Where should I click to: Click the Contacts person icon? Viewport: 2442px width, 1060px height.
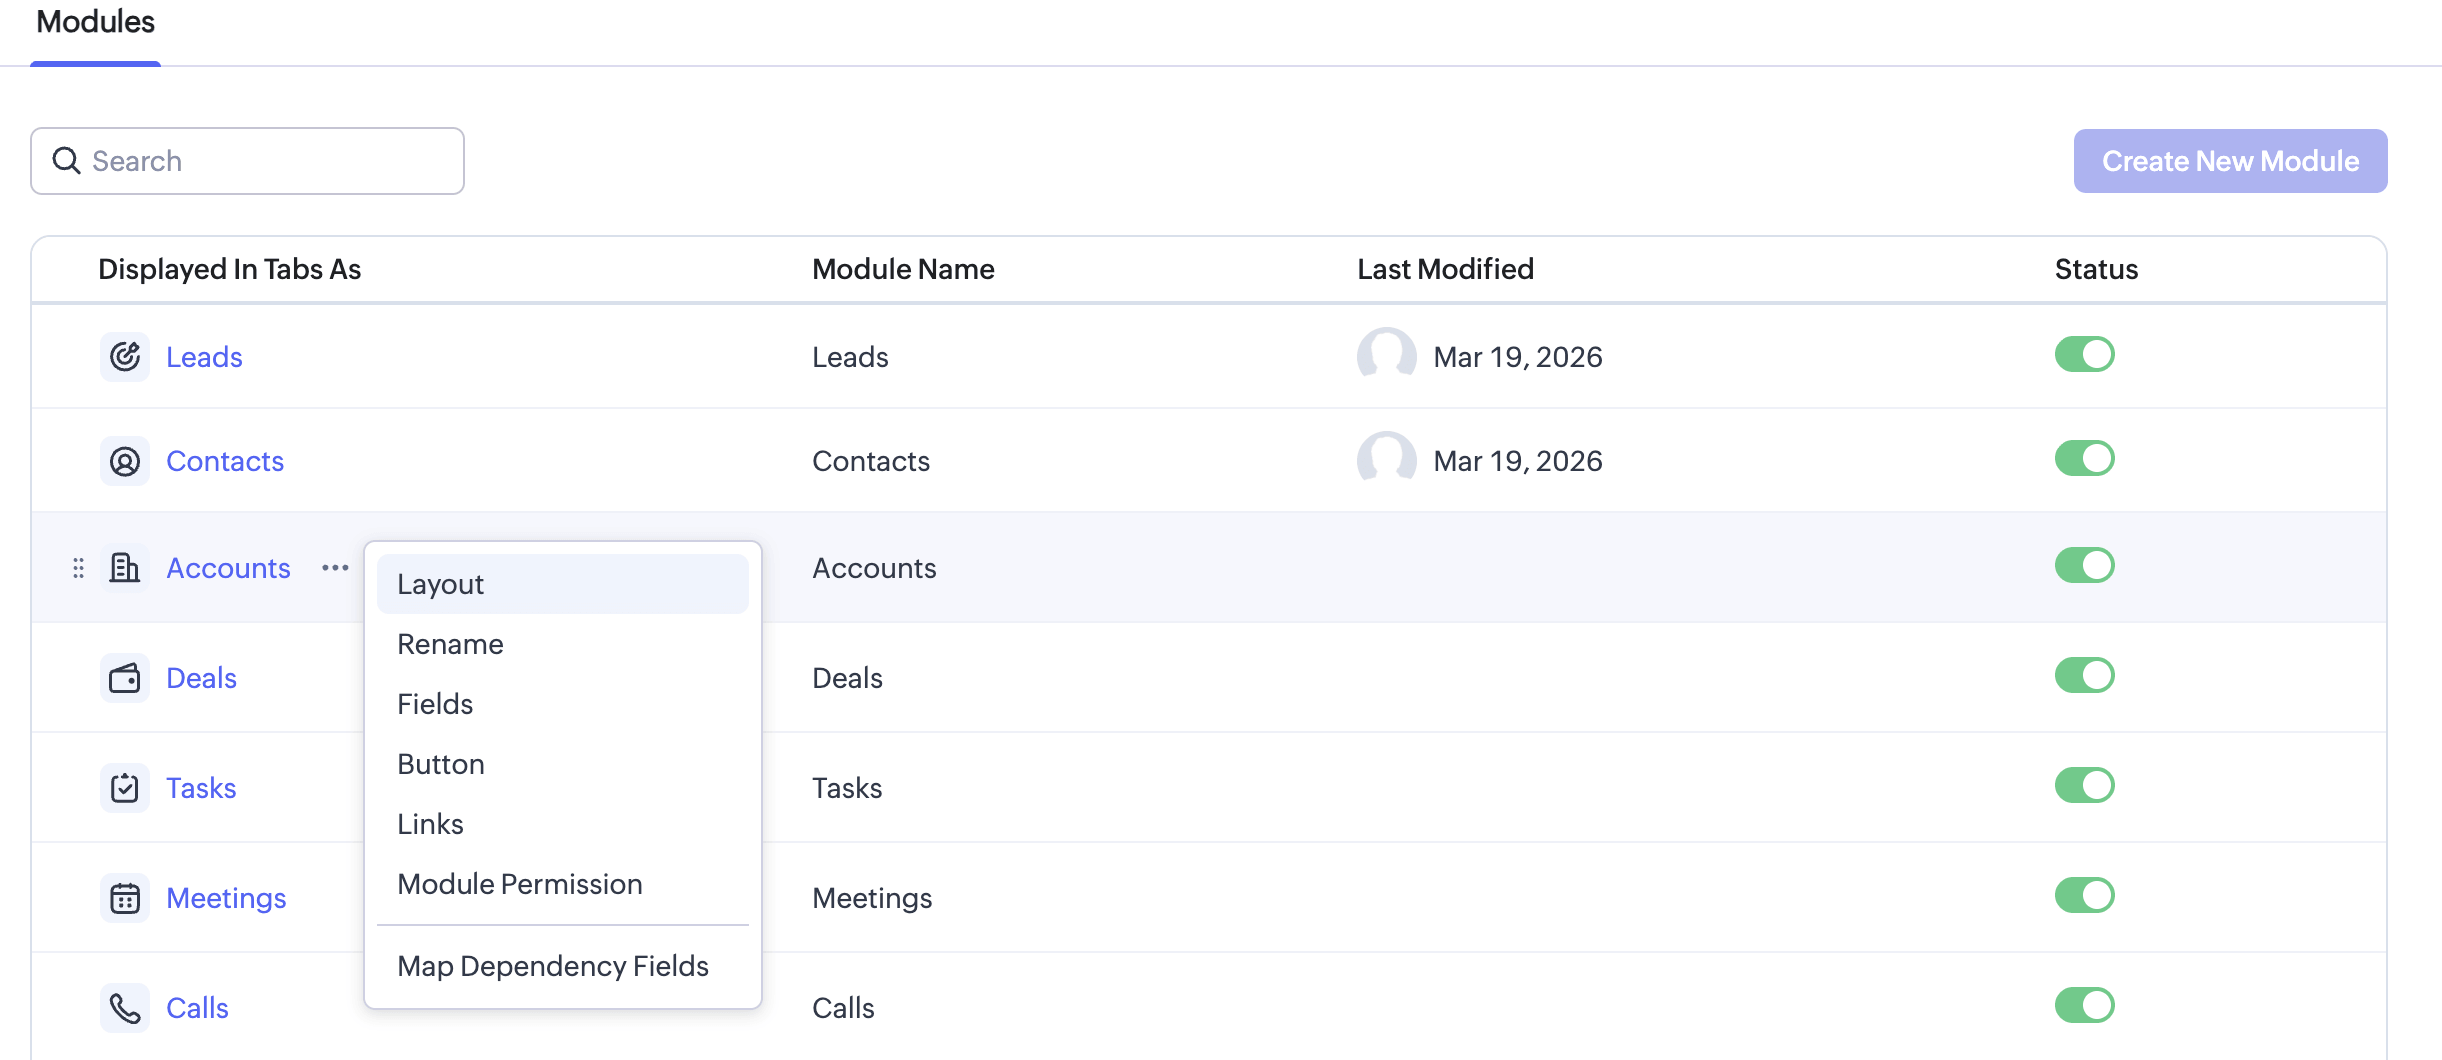[124, 460]
